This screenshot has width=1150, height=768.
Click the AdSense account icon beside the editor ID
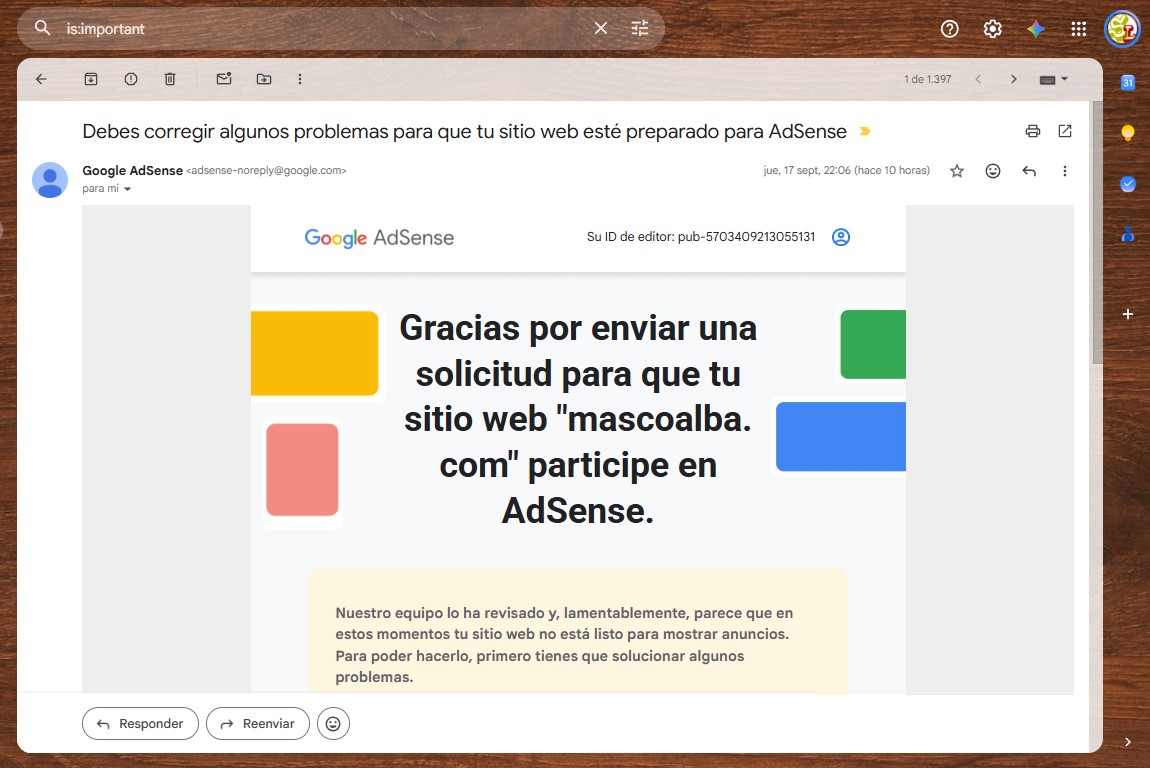[x=840, y=237]
